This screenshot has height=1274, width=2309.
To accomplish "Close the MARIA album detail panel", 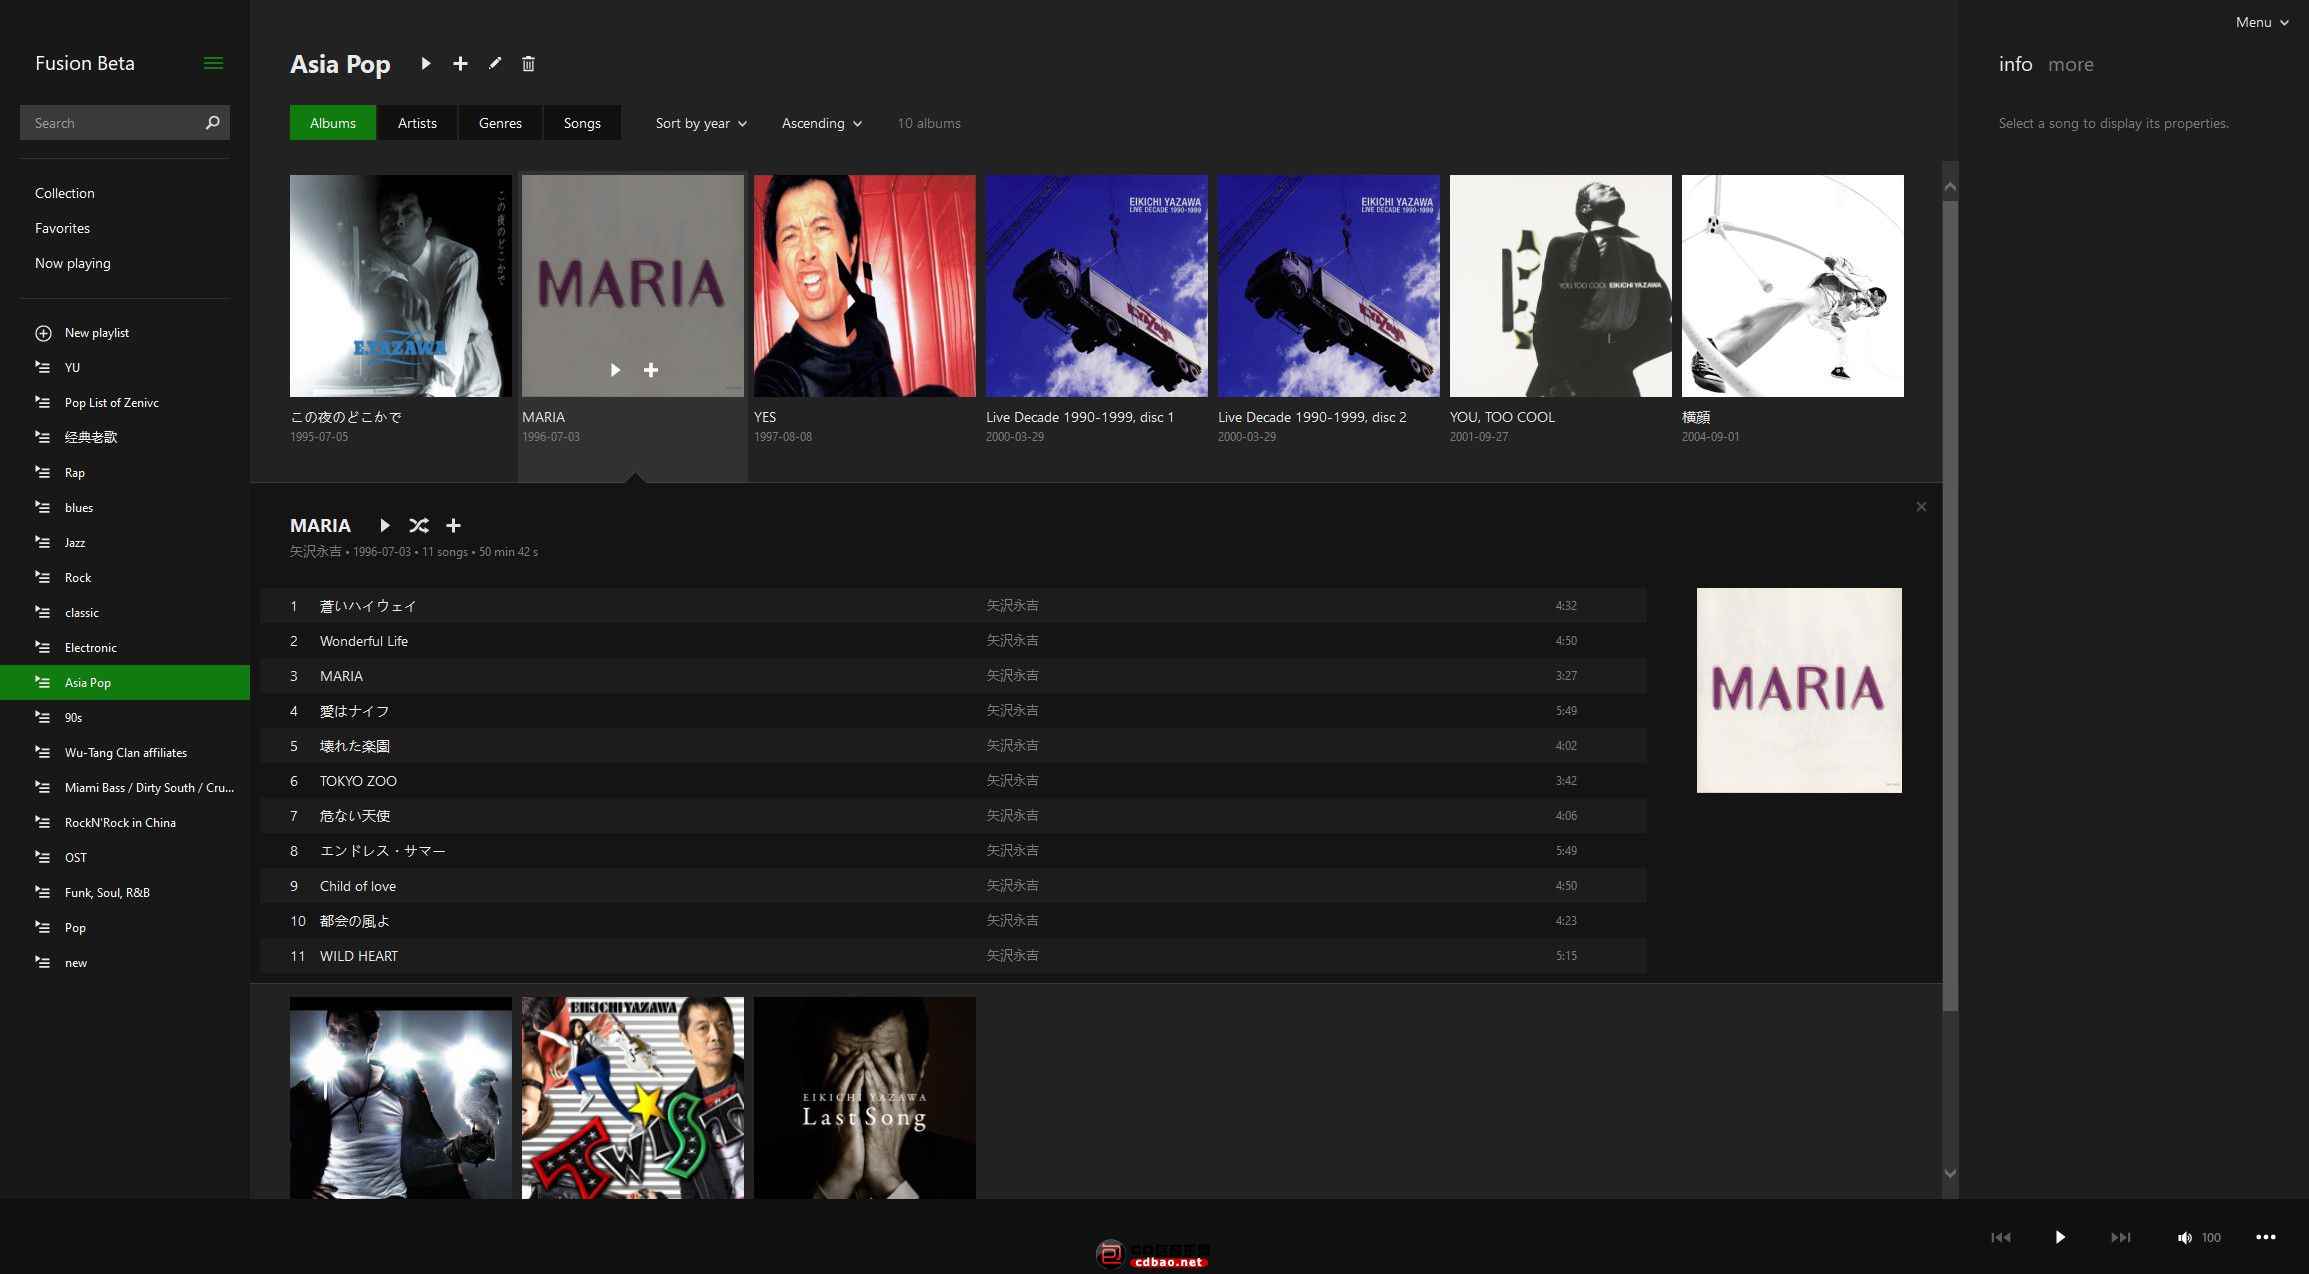I will 1921,507.
